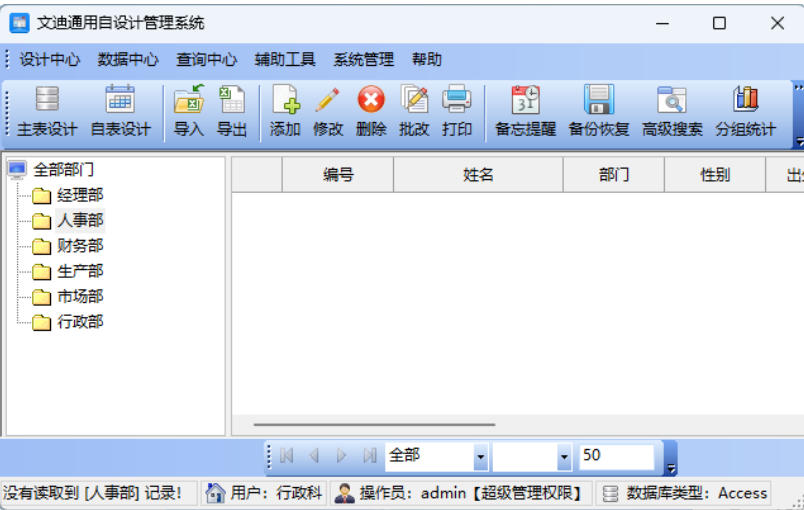Select the 财务部 department label
Image resolution: width=804 pixels, height=510 pixels.
81,246
